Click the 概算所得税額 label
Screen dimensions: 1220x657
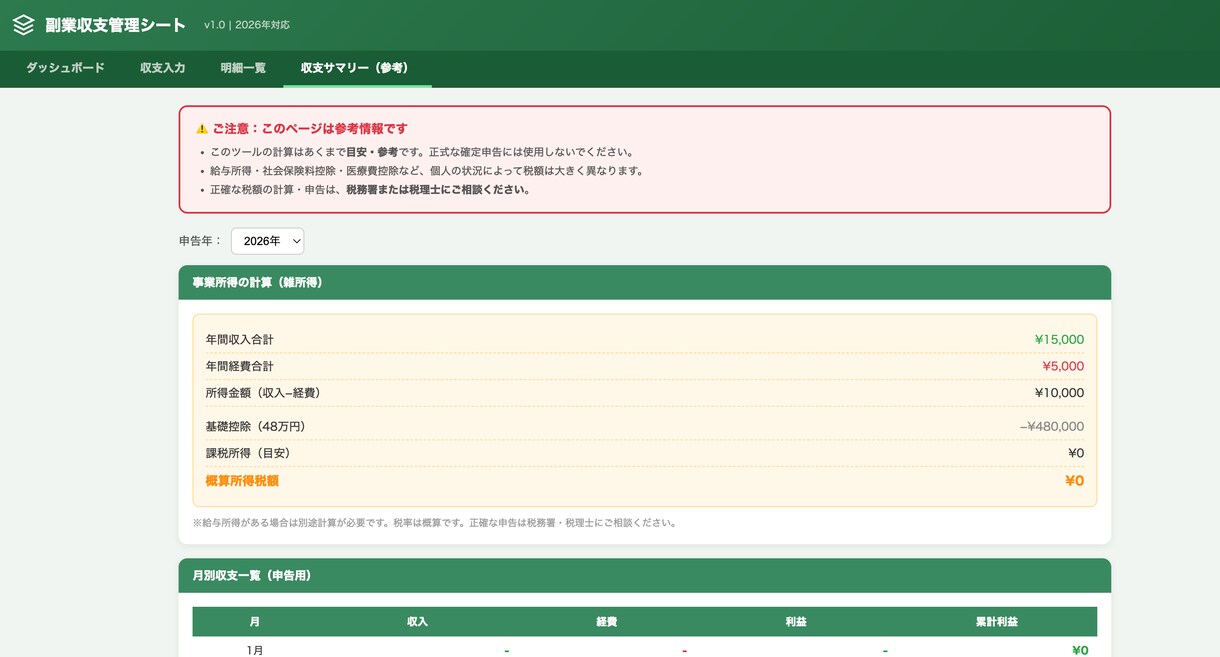pos(242,481)
